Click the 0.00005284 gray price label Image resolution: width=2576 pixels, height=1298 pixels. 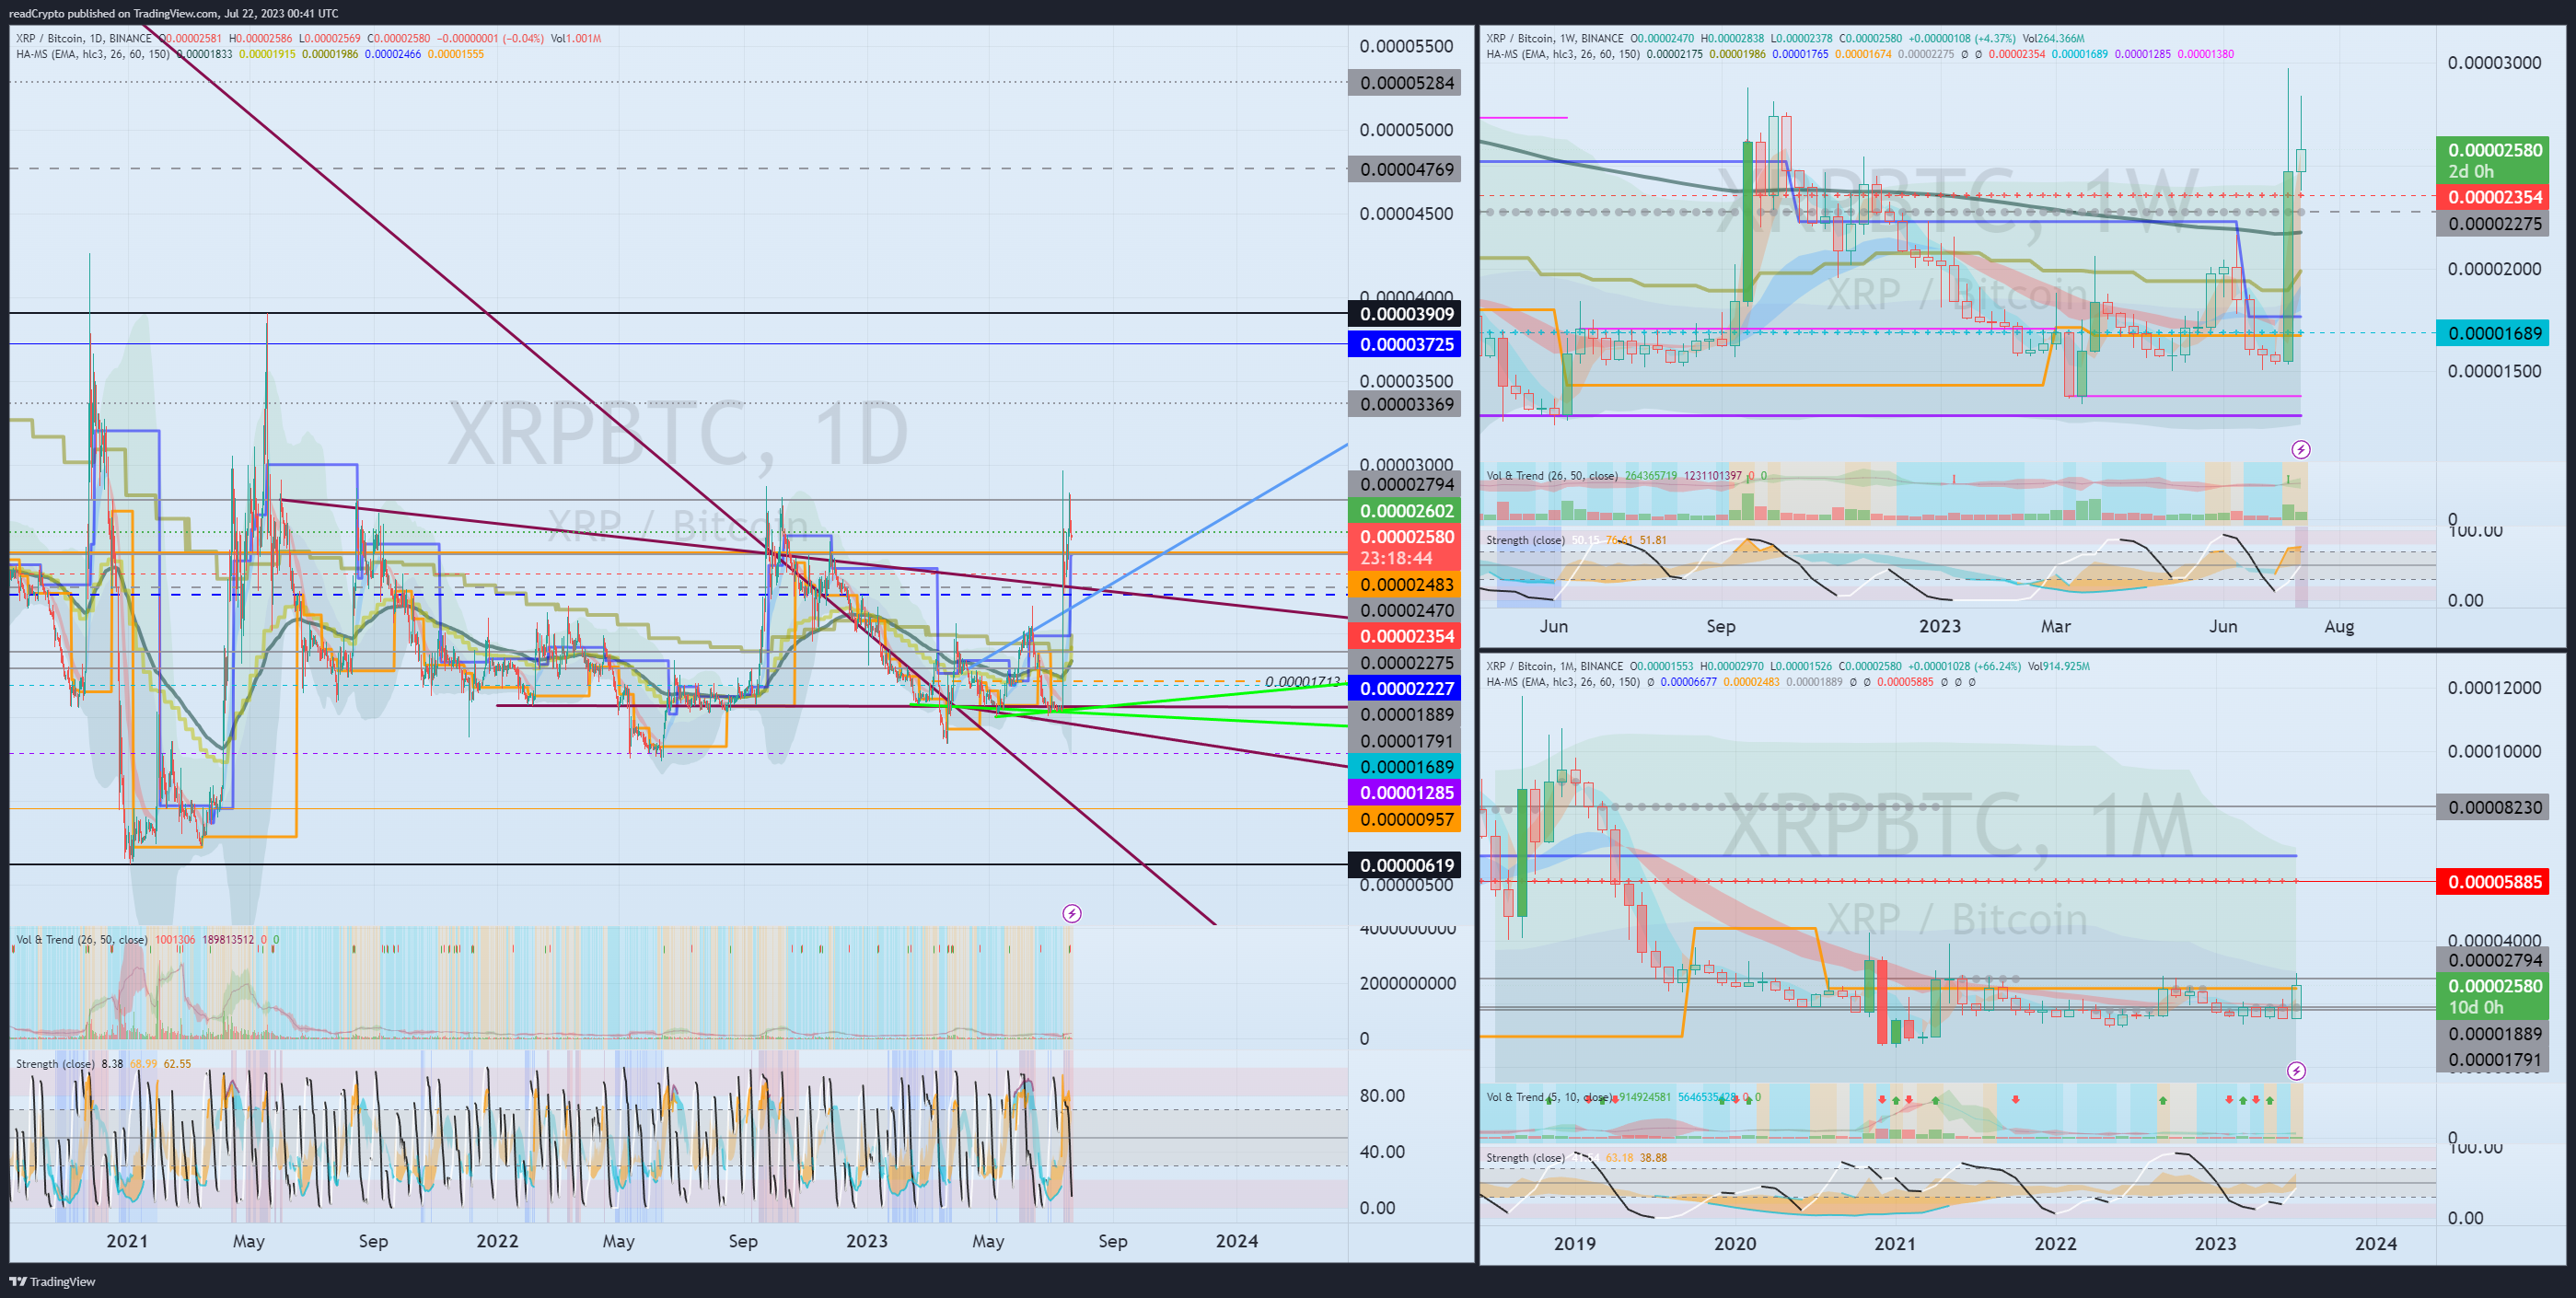1405,83
